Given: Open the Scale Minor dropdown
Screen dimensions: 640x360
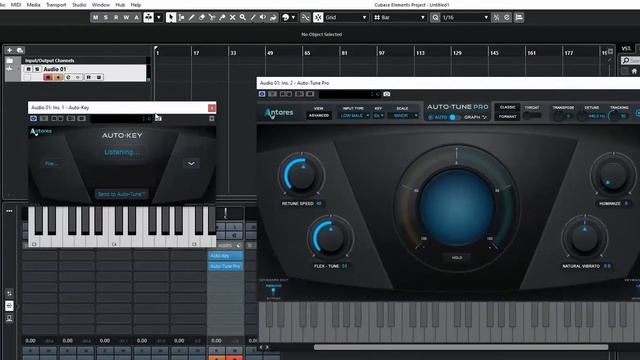Looking at the screenshot, I should [402, 116].
